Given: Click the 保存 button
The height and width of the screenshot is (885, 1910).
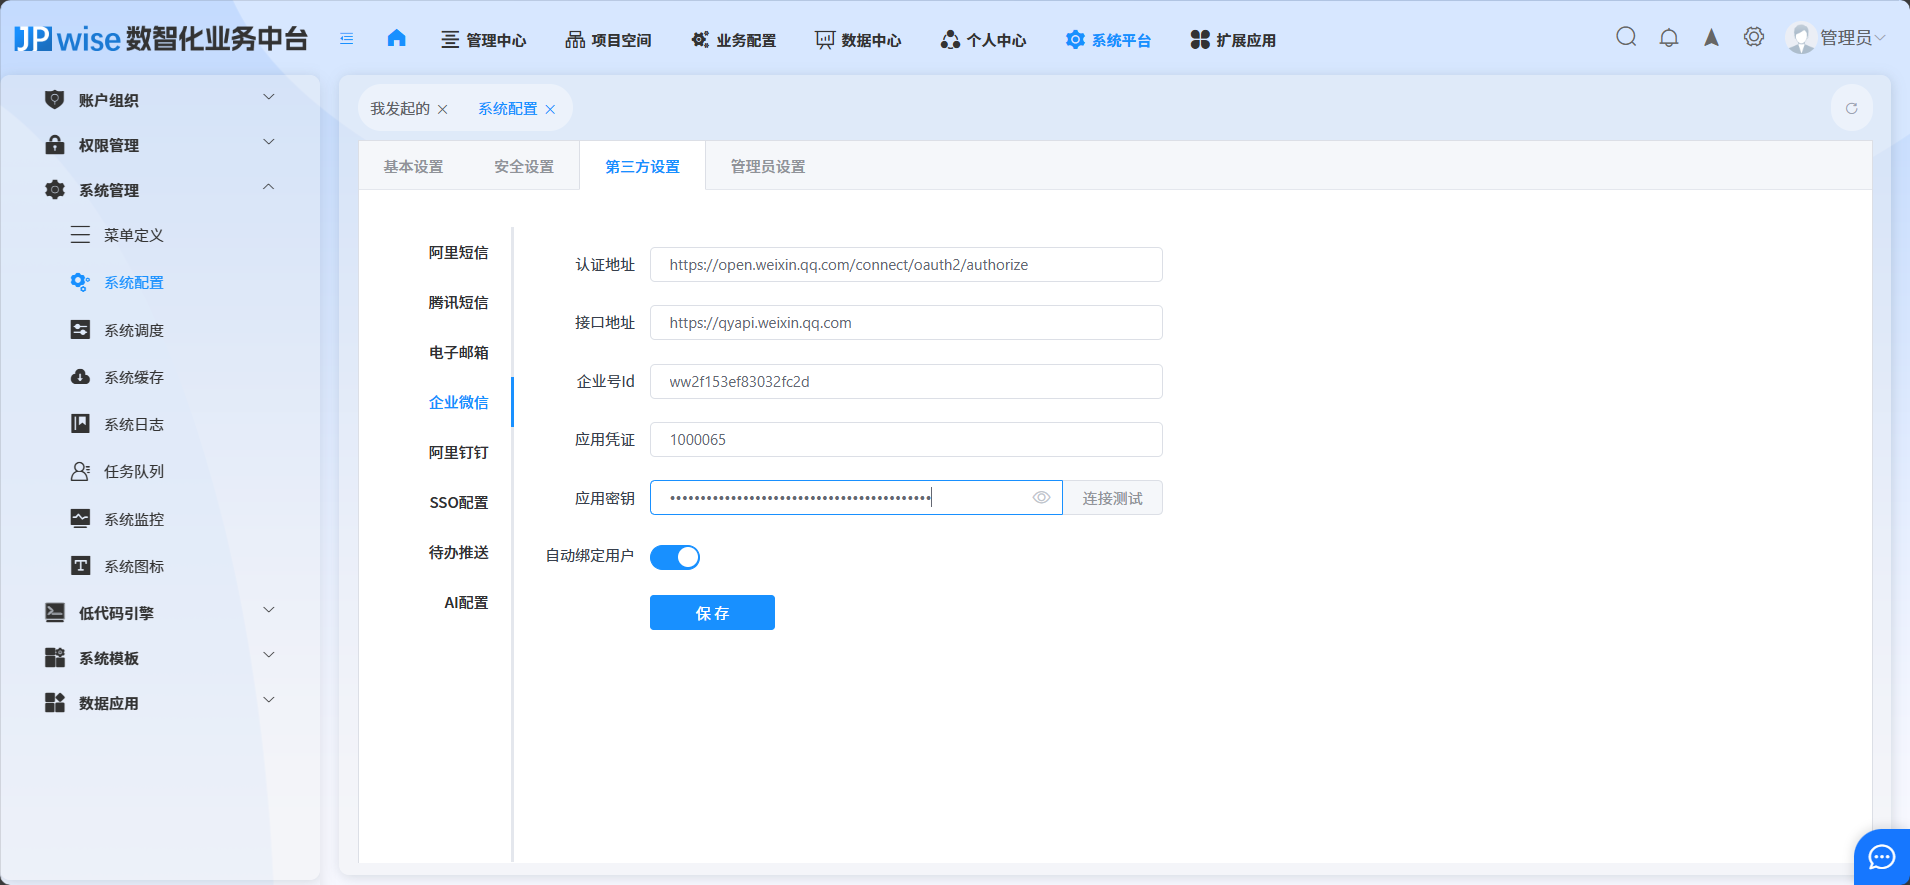Looking at the screenshot, I should (x=712, y=613).
